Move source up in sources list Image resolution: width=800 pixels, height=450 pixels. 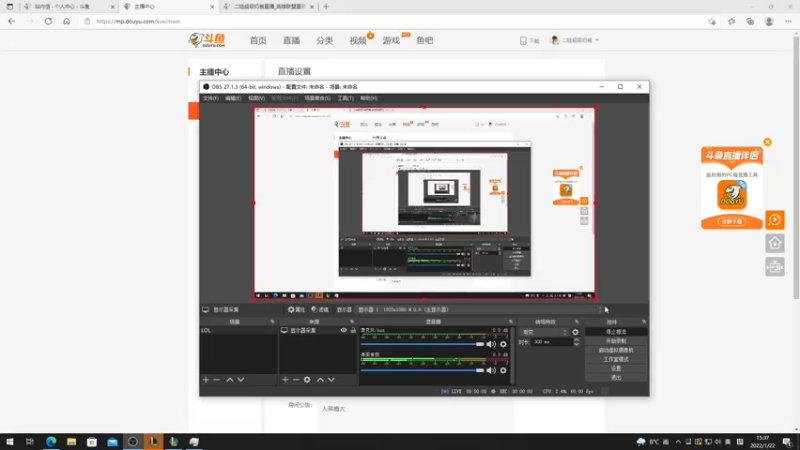click(320, 380)
